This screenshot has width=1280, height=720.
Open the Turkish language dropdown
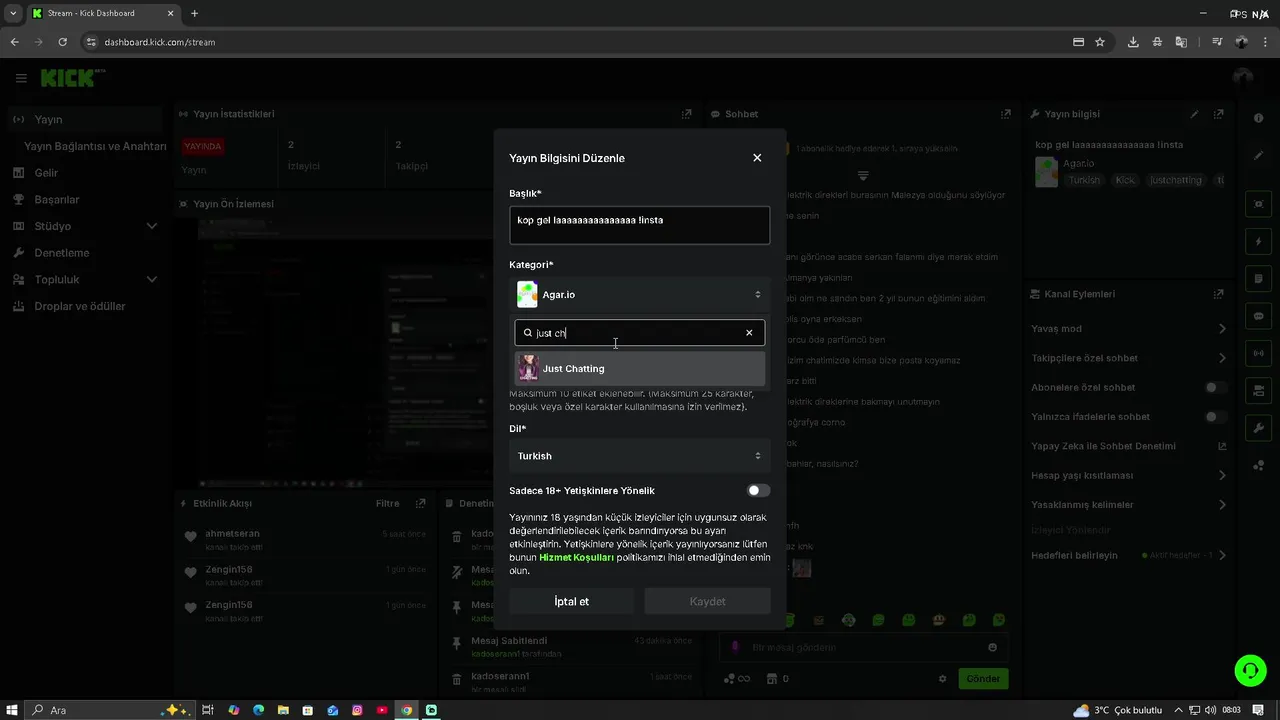coord(640,456)
